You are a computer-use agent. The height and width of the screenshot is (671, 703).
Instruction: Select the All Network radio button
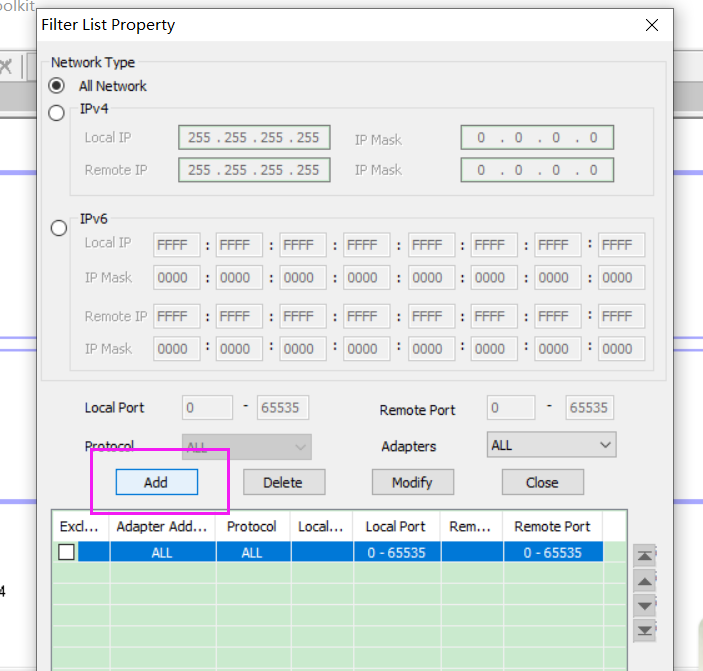(x=56, y=85)
